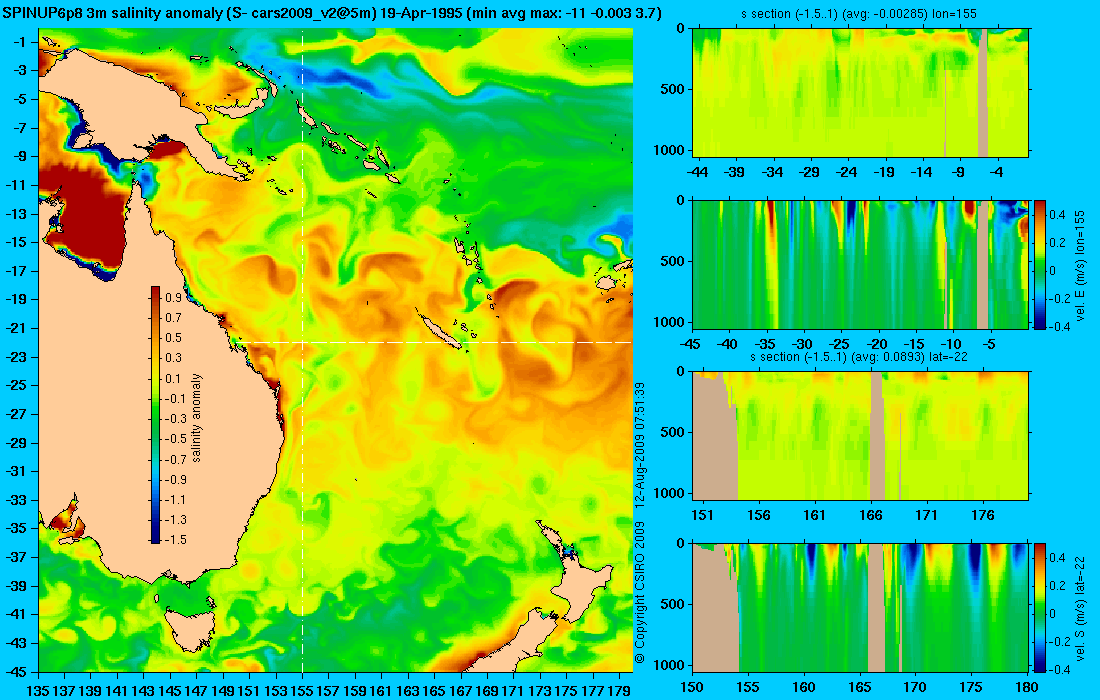The width and height of the screenshot is (1100, 700).
Task: Click the '167' label on the map longitude axis
Action: (x=461, y=691)
